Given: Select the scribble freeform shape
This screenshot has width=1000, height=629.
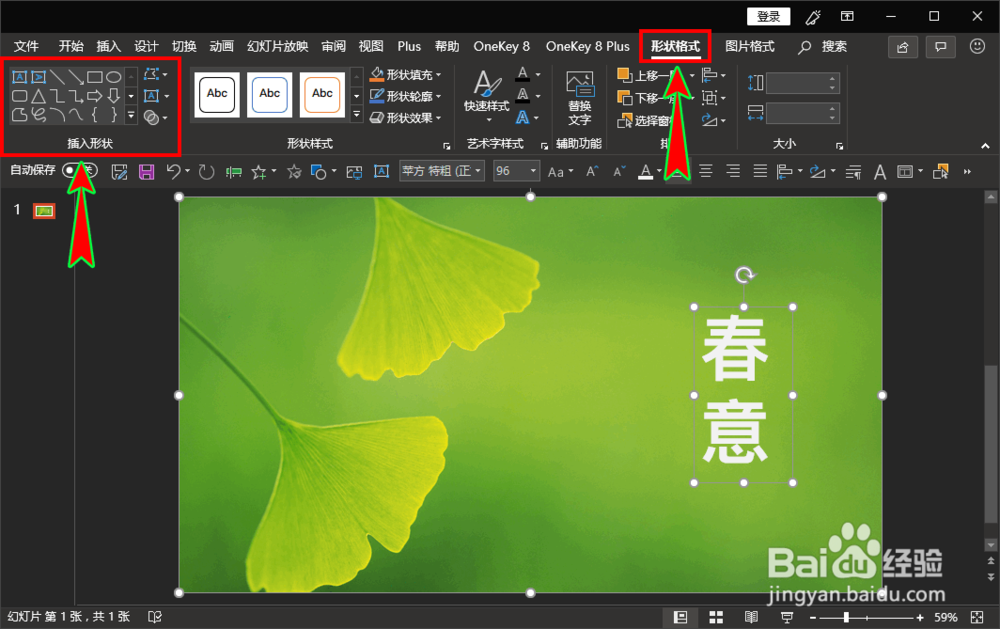Looking at the screenshot, I should (x=38, y=115).
